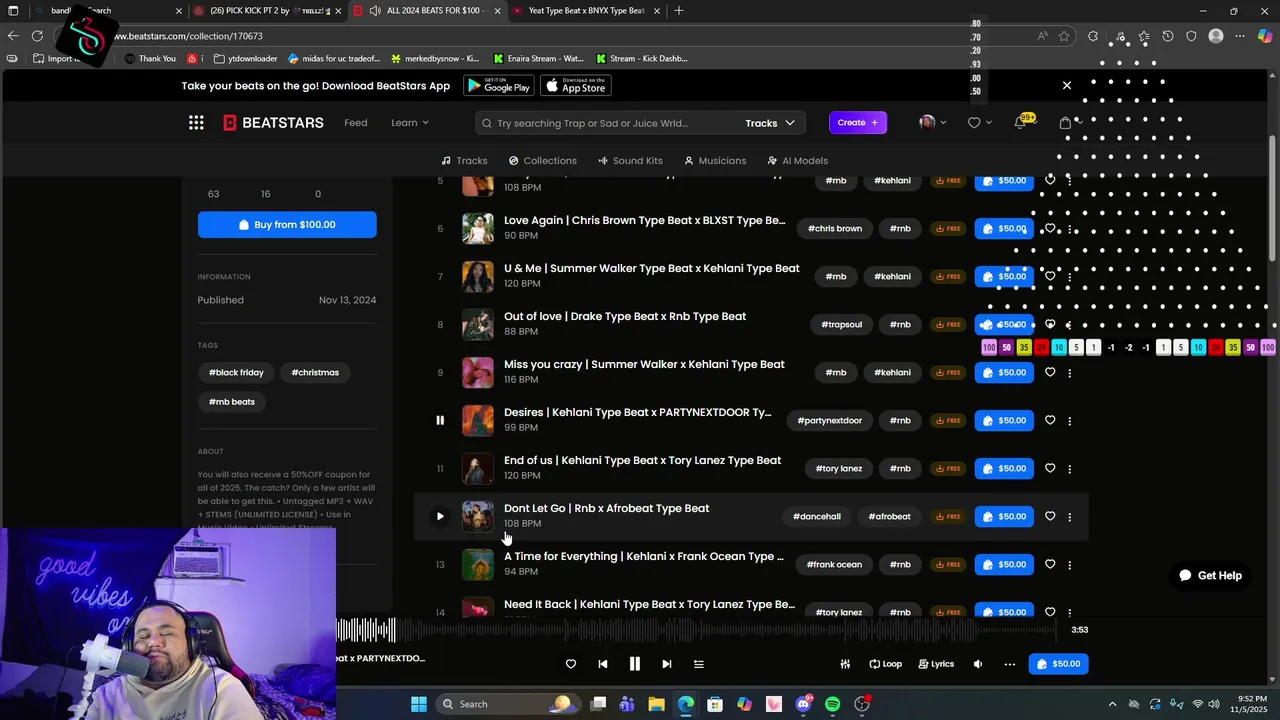
Task: Open the Get Help chat
Action: (x=1210, y=575)
